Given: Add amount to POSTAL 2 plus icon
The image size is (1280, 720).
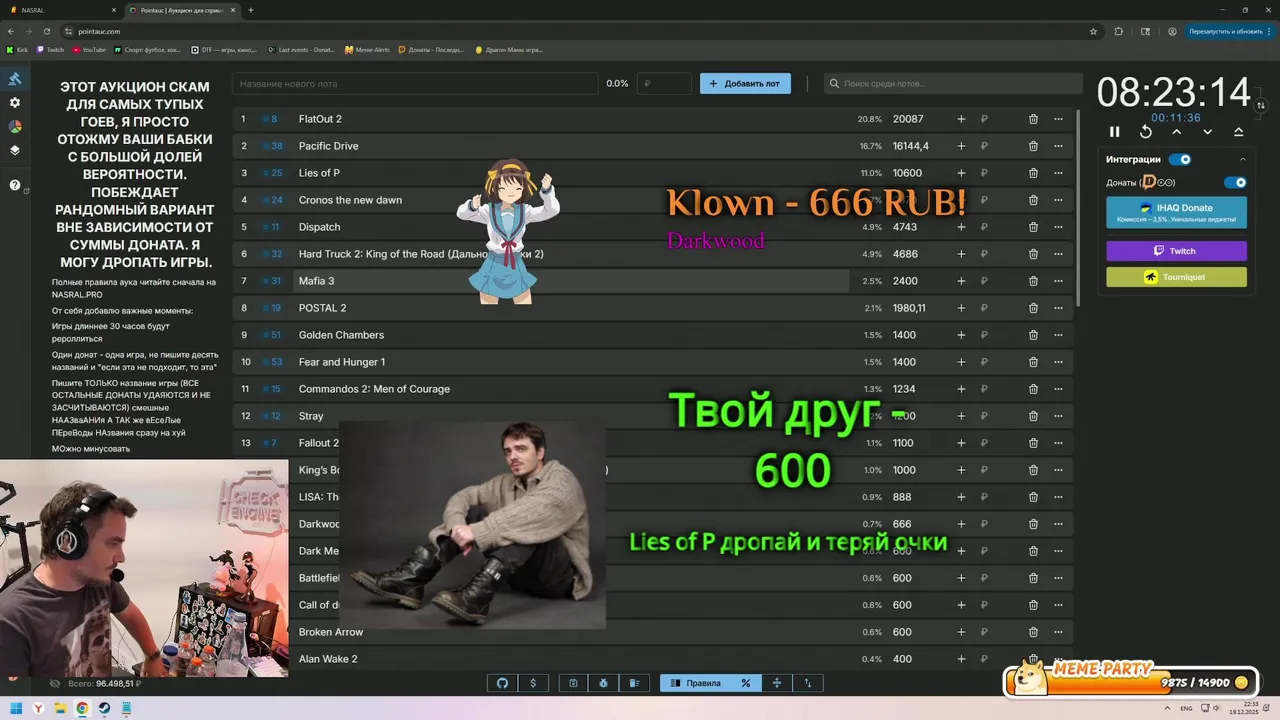Looking at the screenshot, I should coord(961,308).
